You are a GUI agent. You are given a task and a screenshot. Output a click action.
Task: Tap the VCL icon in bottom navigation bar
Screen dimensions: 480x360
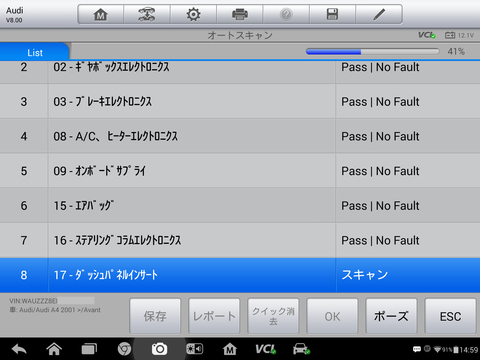265,349
